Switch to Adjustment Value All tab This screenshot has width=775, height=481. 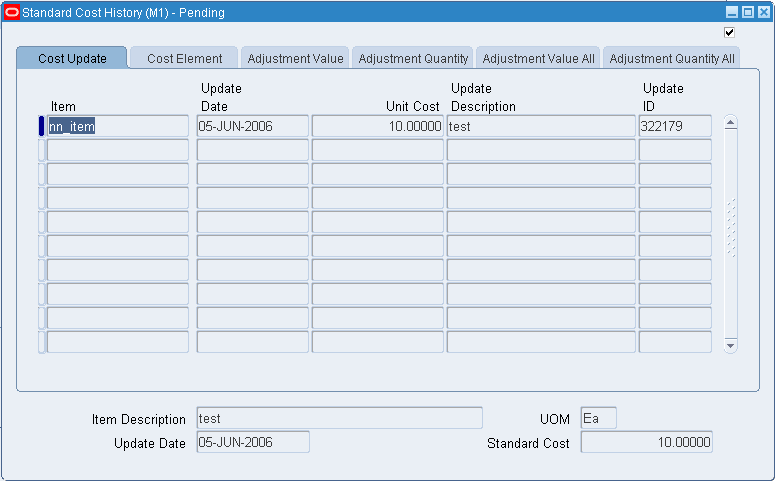(x=538, y=58)
